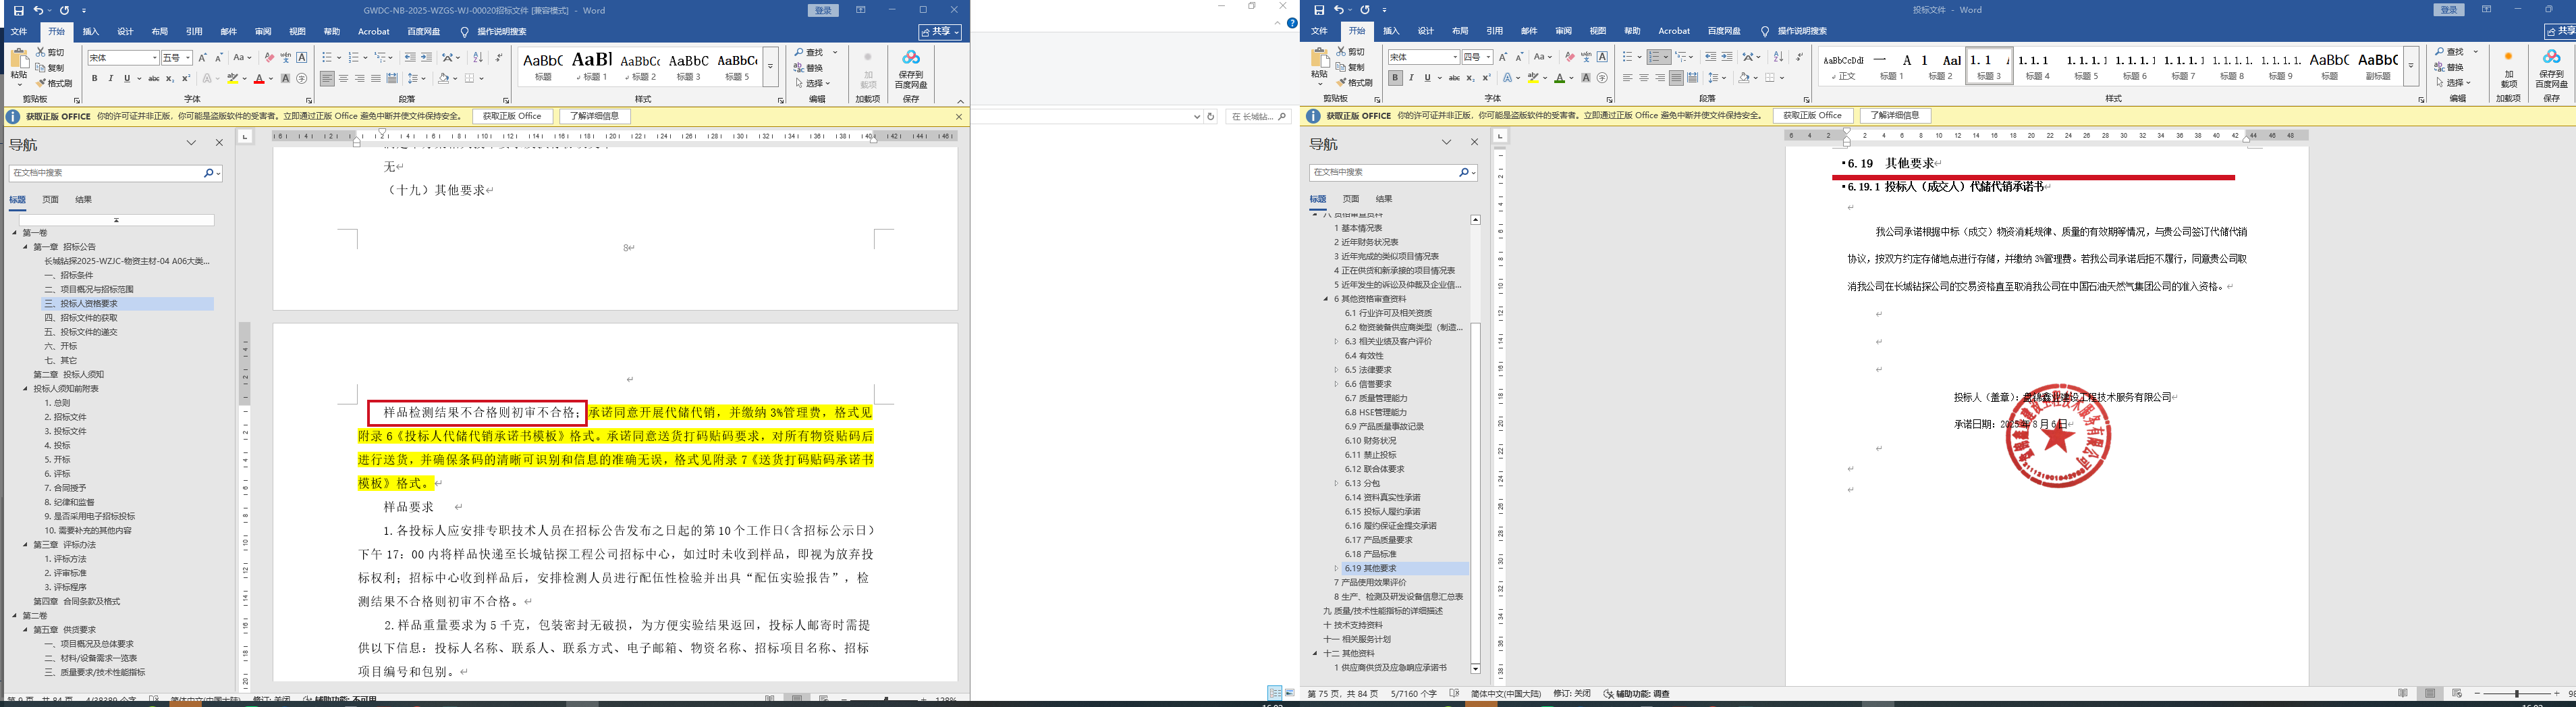The width and height of the screenshot is (2576, 707).
Task: Decrease font size in right 投标文件 window
Action: coord(1520,57)
